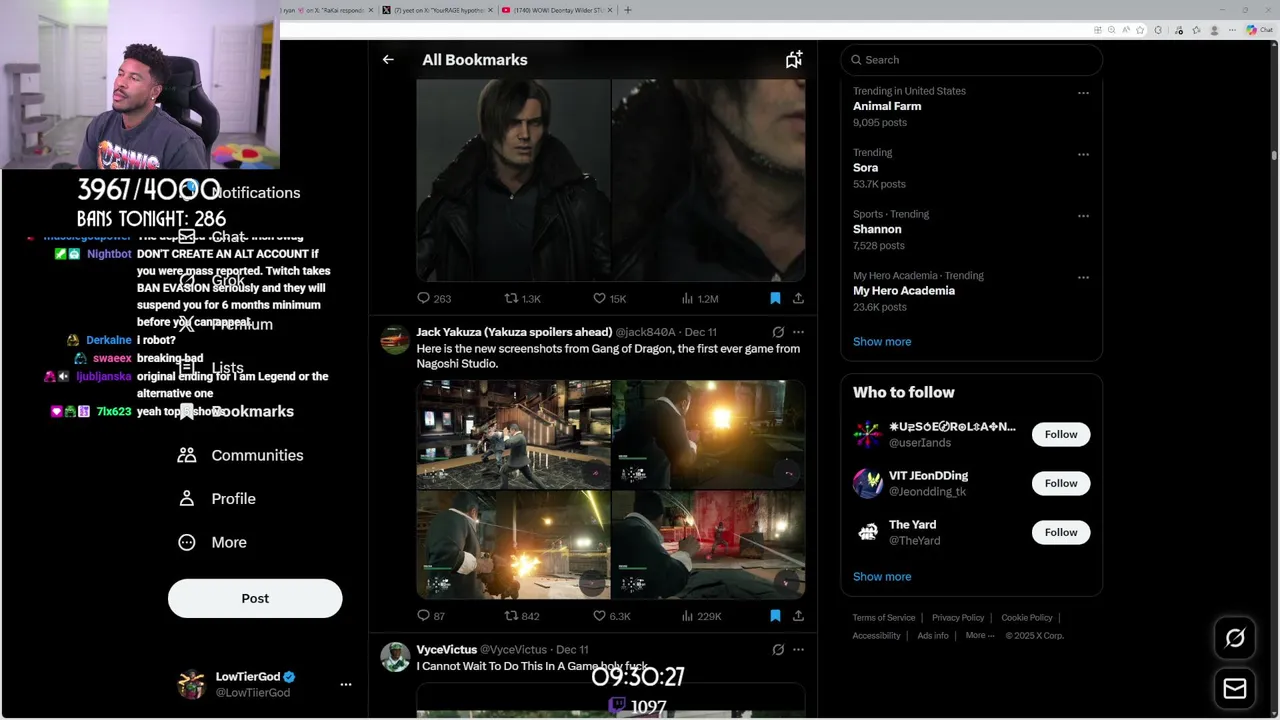Open the Cookie Policy link
1280x720 pixels.
click(x=1027, y=618)
